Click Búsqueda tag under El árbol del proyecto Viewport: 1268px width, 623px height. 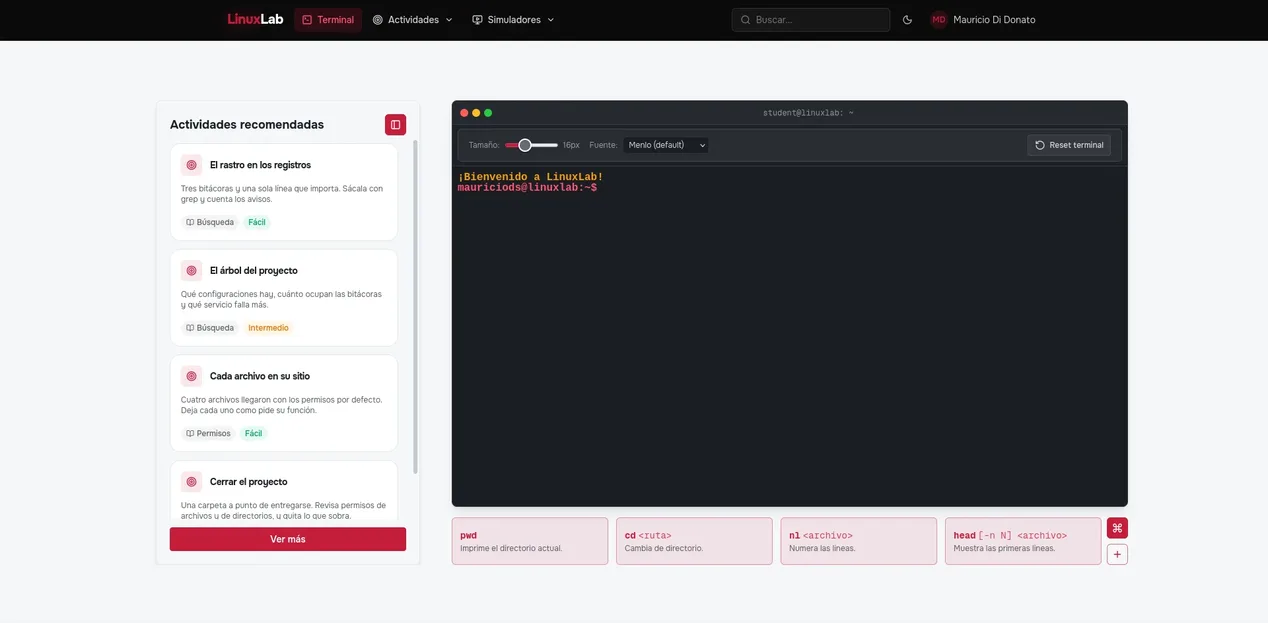[x=210, y=328]
